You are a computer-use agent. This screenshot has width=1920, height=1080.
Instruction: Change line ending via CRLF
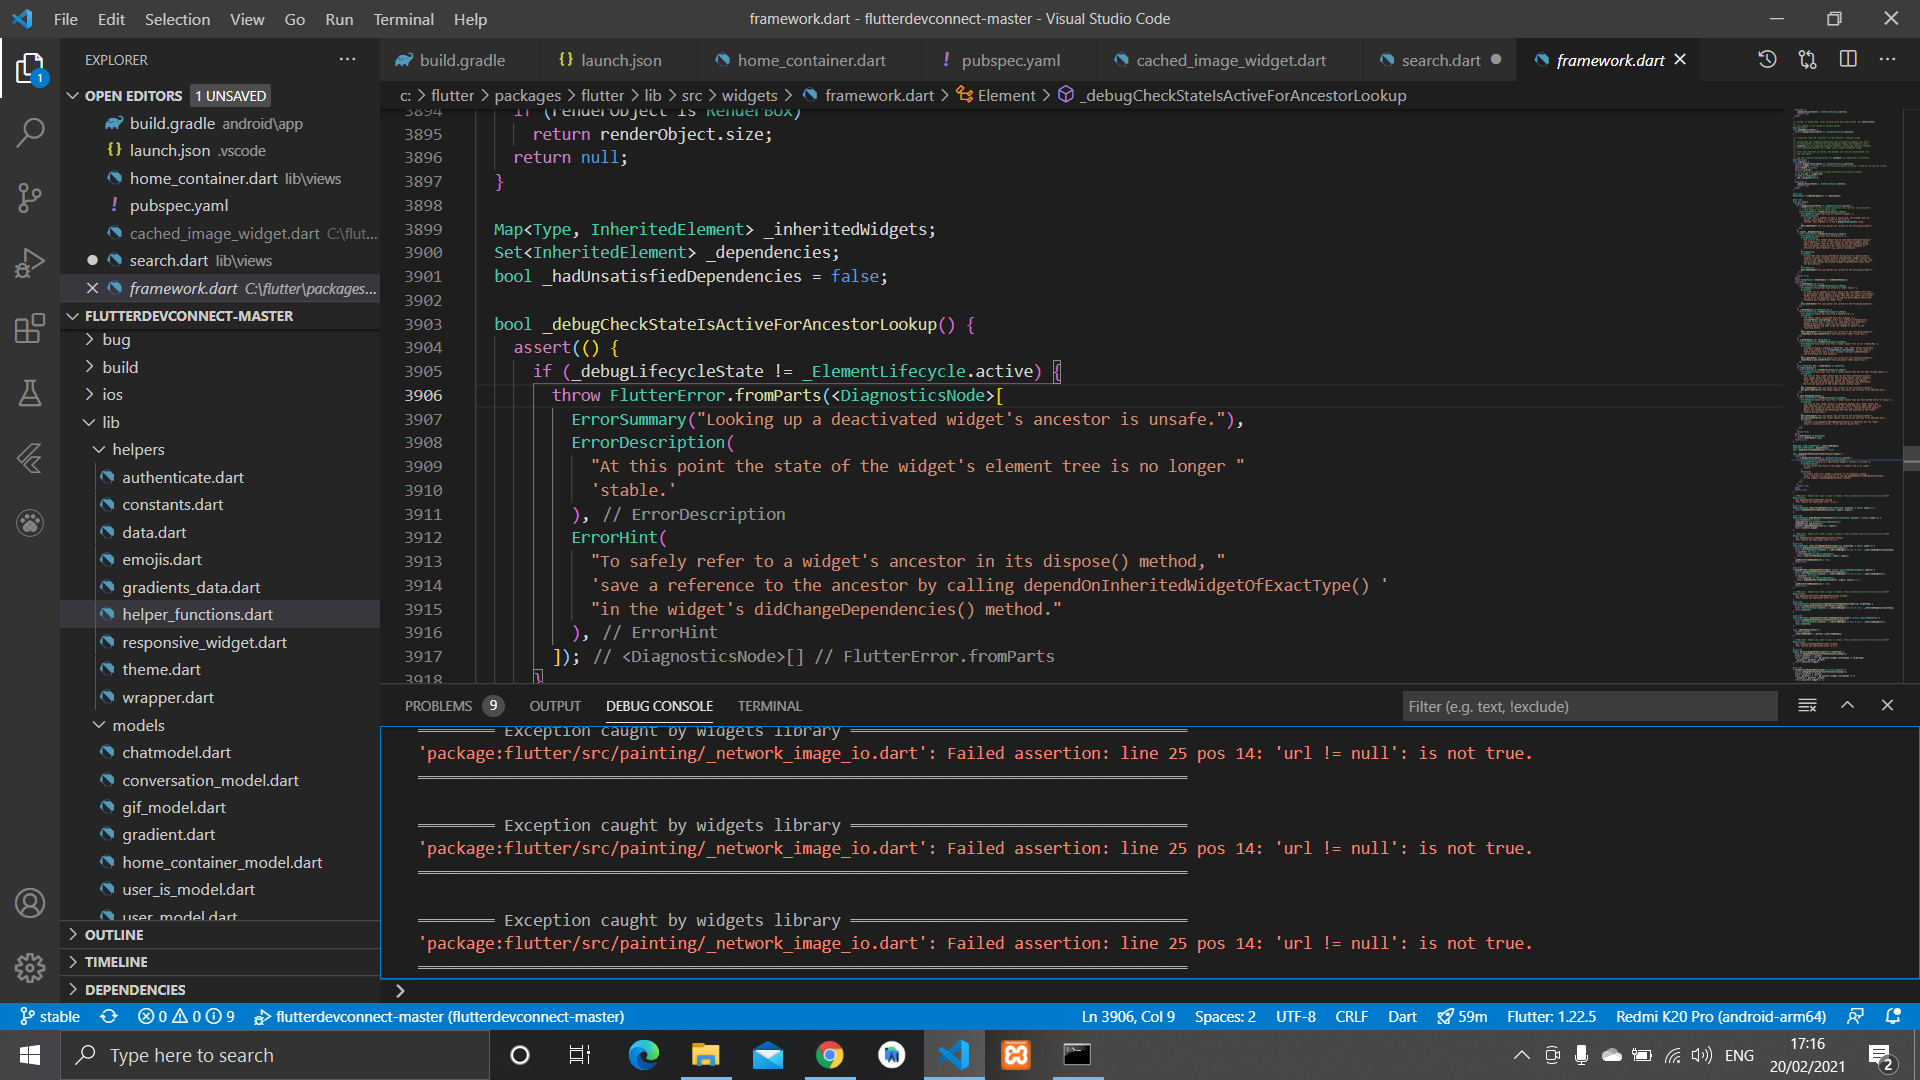click(1351, 1016)
